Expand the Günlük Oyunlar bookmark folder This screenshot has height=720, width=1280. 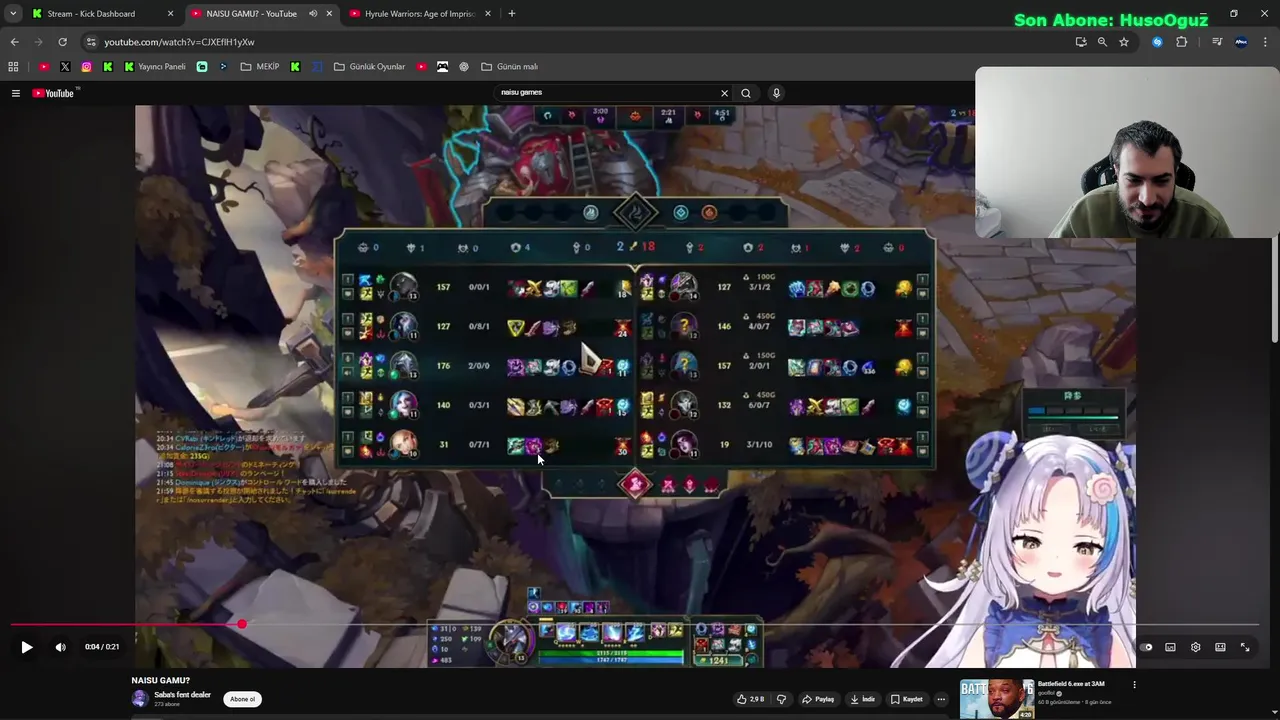point(370,67)
